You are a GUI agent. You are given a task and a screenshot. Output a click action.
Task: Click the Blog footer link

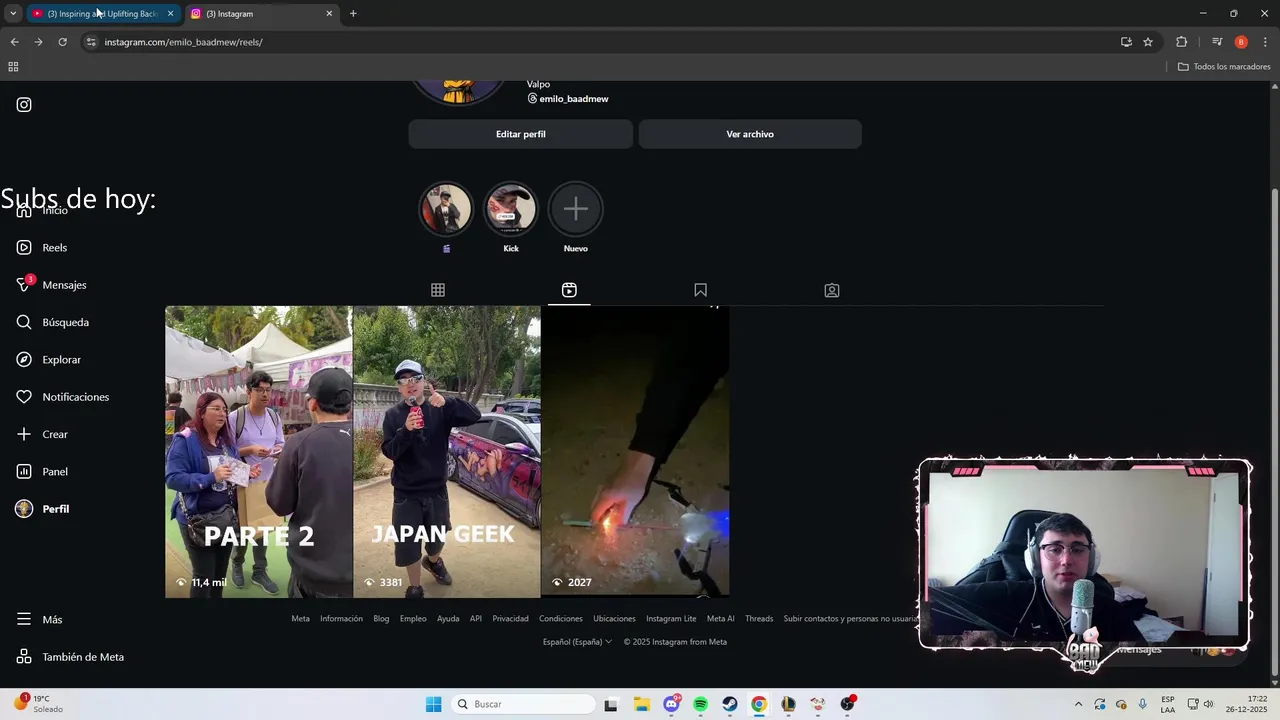pyautogui.click(x=381, y=619)
